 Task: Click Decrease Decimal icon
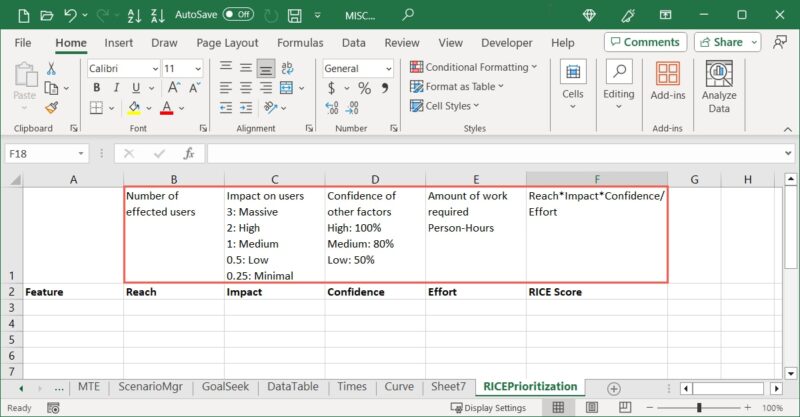pos(353,108)
